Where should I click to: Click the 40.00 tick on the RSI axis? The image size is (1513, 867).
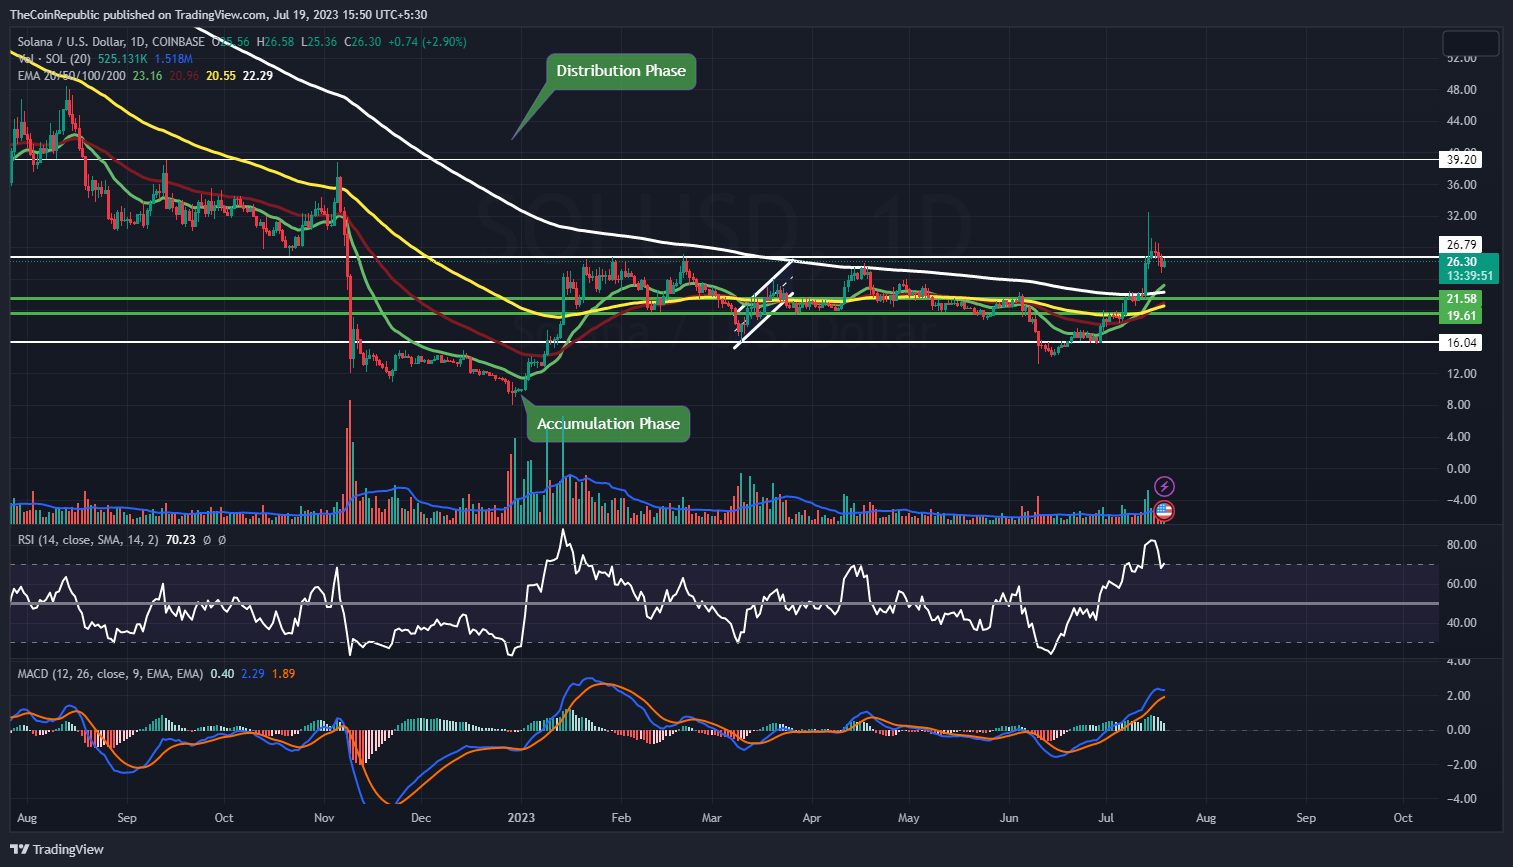tap(1460, 623)
